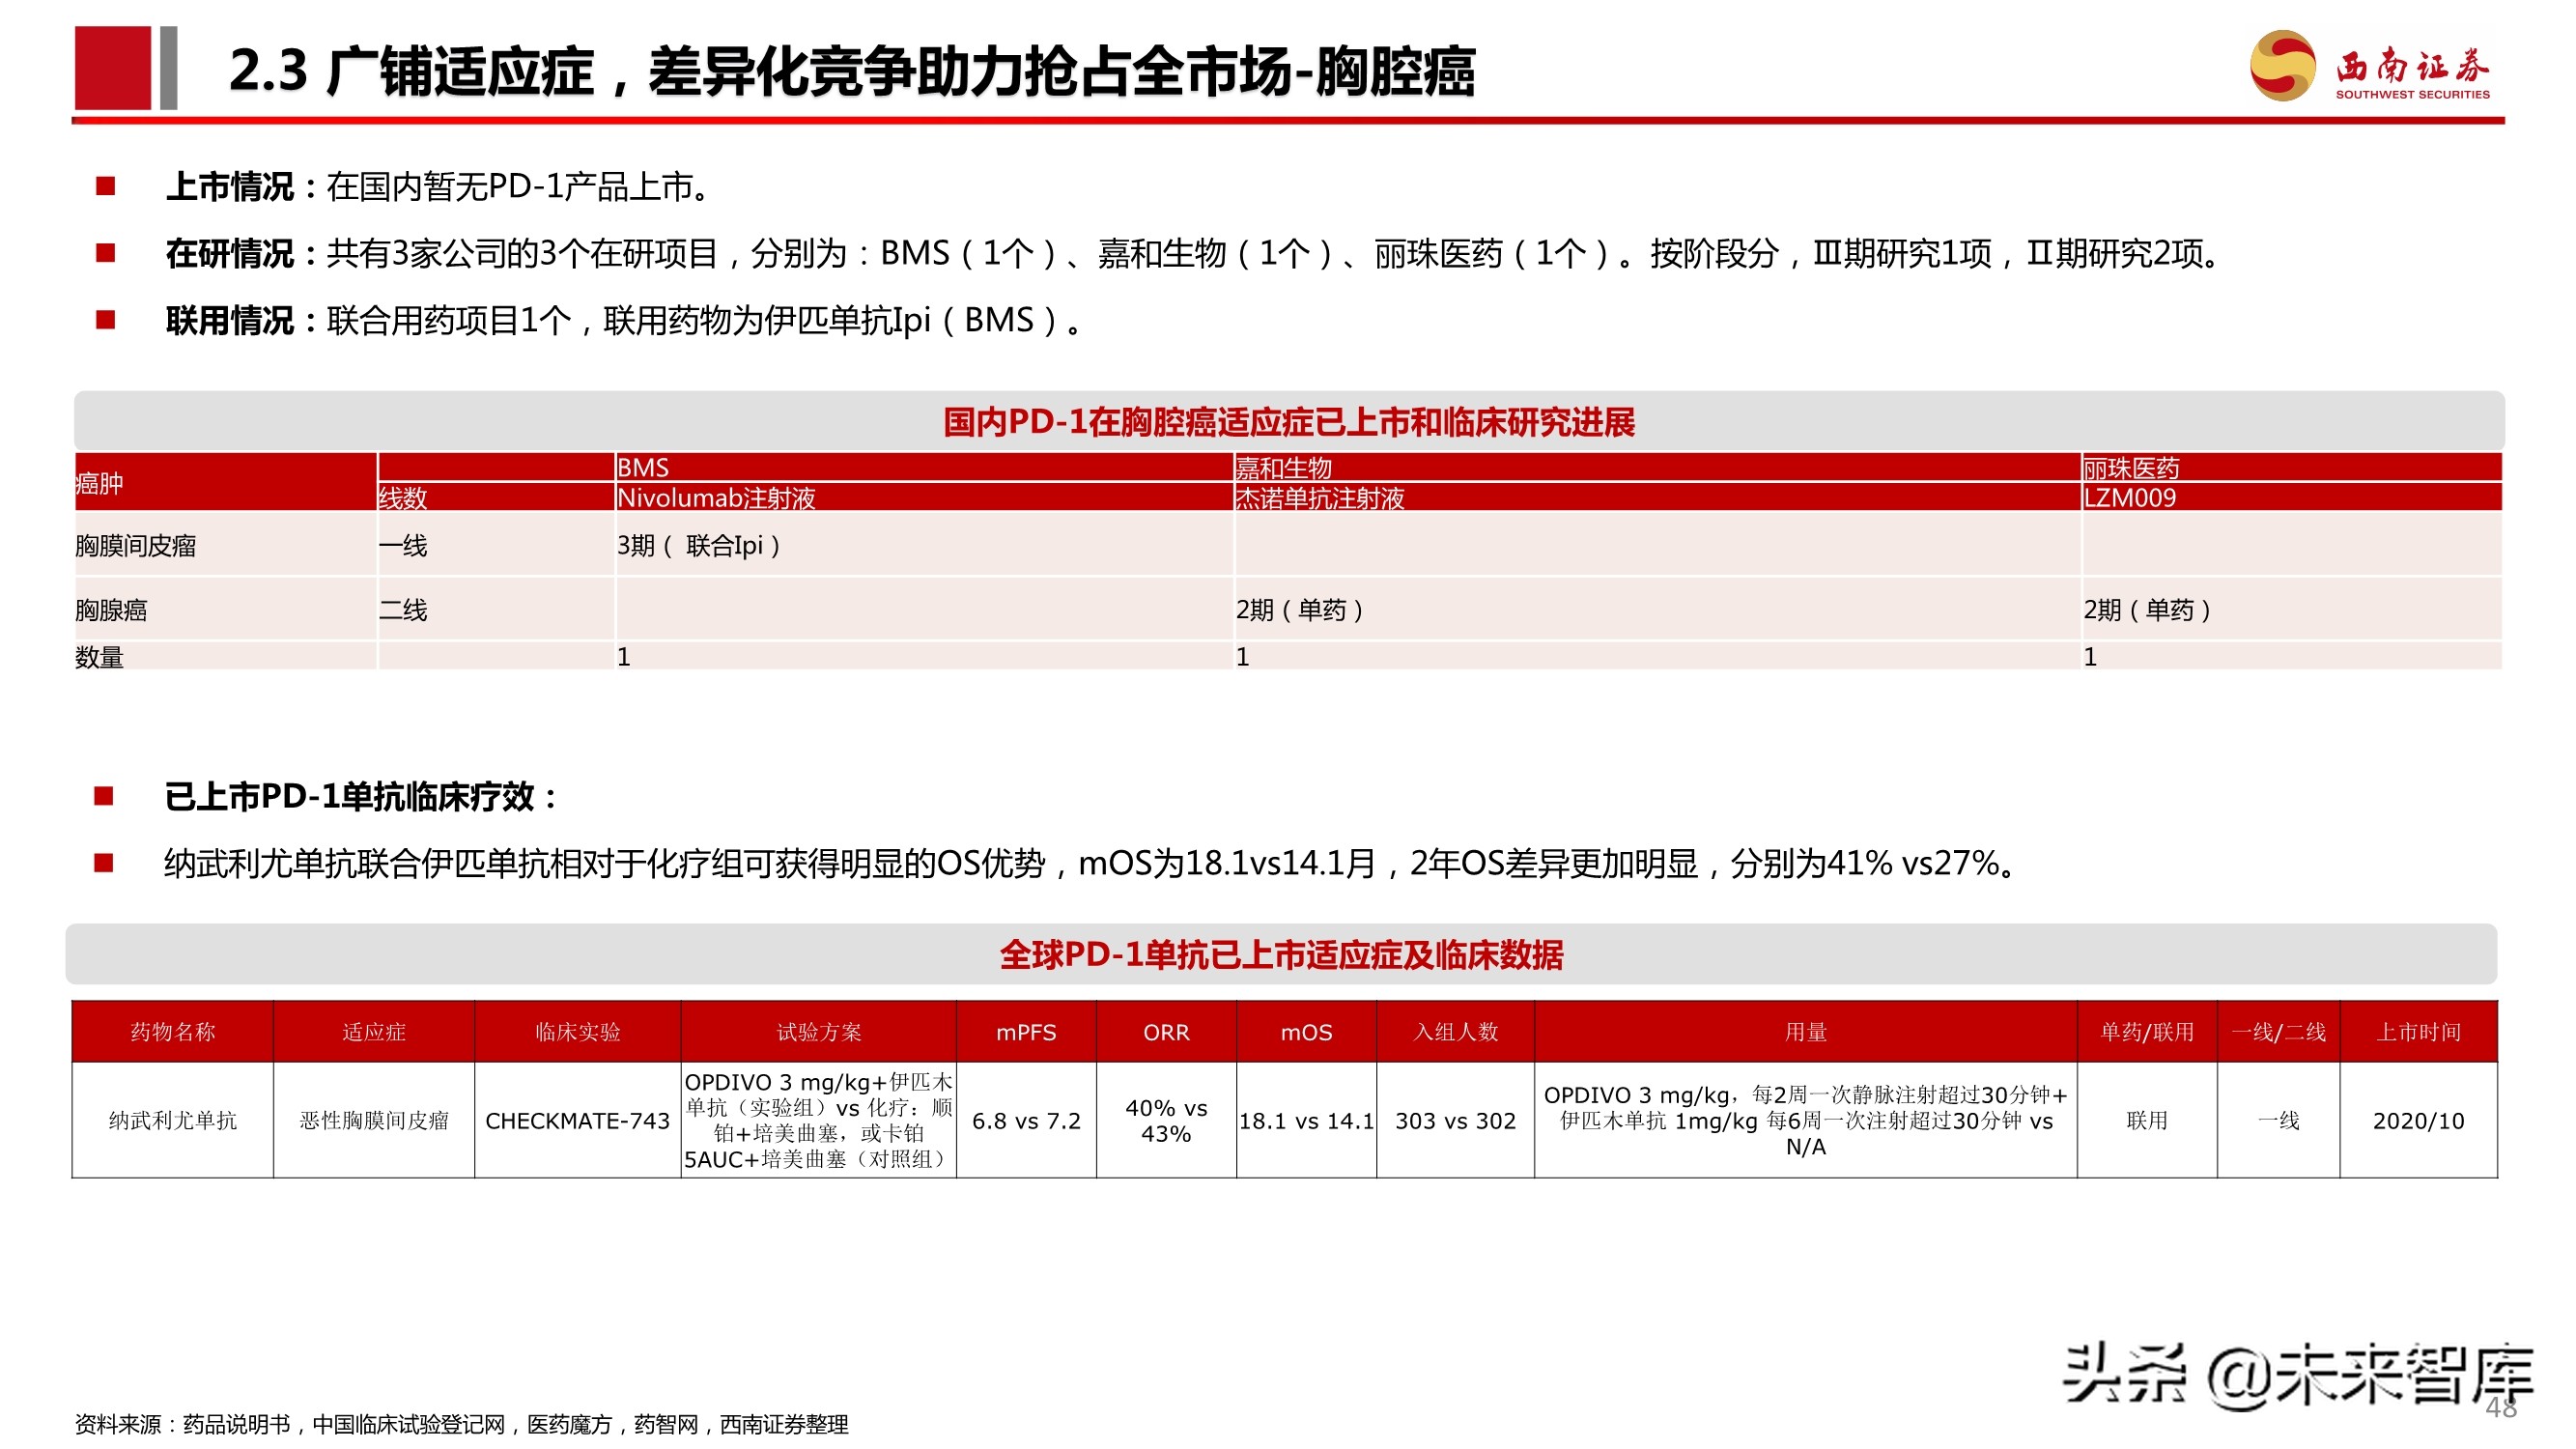This screenshot has height=1449, width=2576.
Task: Select the red accent square in the title bar
Action: point(113,71)
